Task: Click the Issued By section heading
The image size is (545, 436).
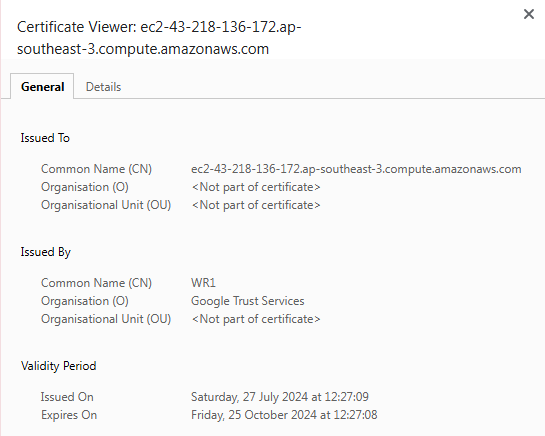Action: tap(46, 252)
